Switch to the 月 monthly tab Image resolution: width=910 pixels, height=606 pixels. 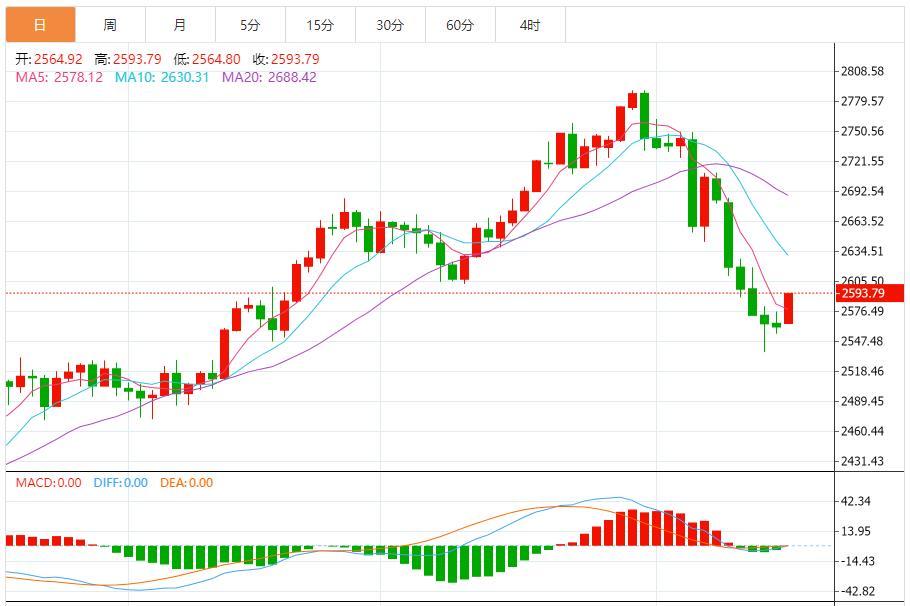pos(180,25)
